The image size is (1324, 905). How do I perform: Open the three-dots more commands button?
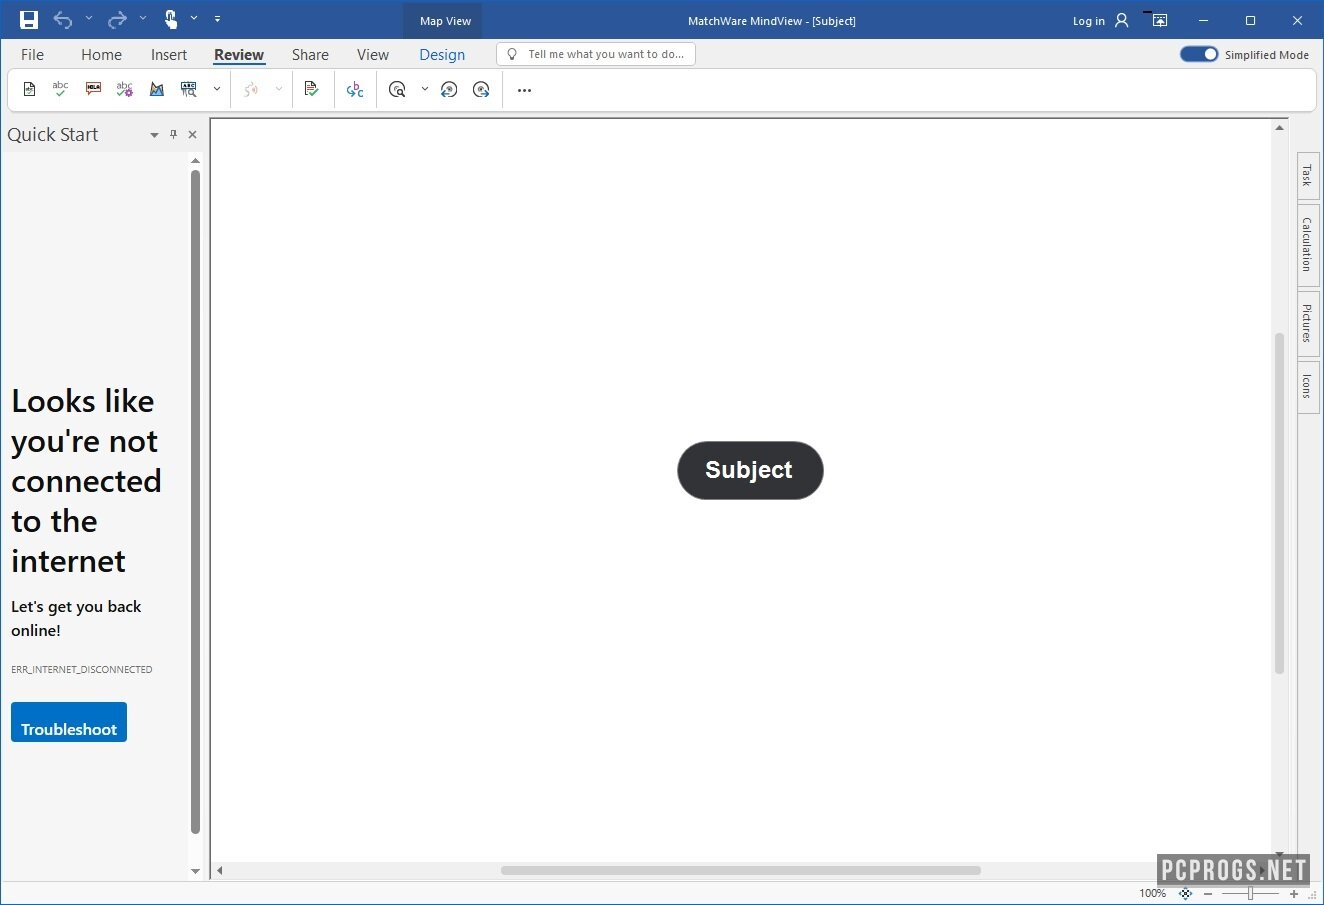point(524,90)
